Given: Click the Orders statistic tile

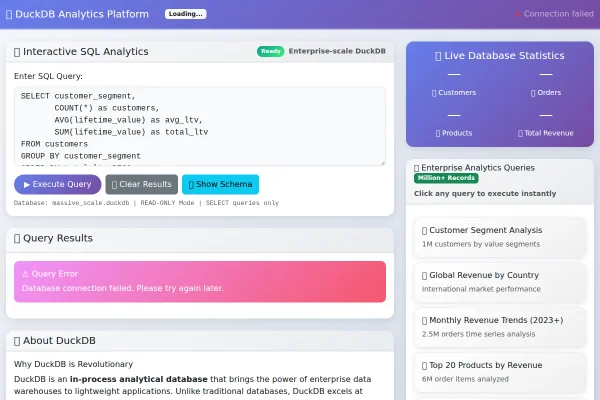Looking at the screenshot, I should tap(546, 84).
